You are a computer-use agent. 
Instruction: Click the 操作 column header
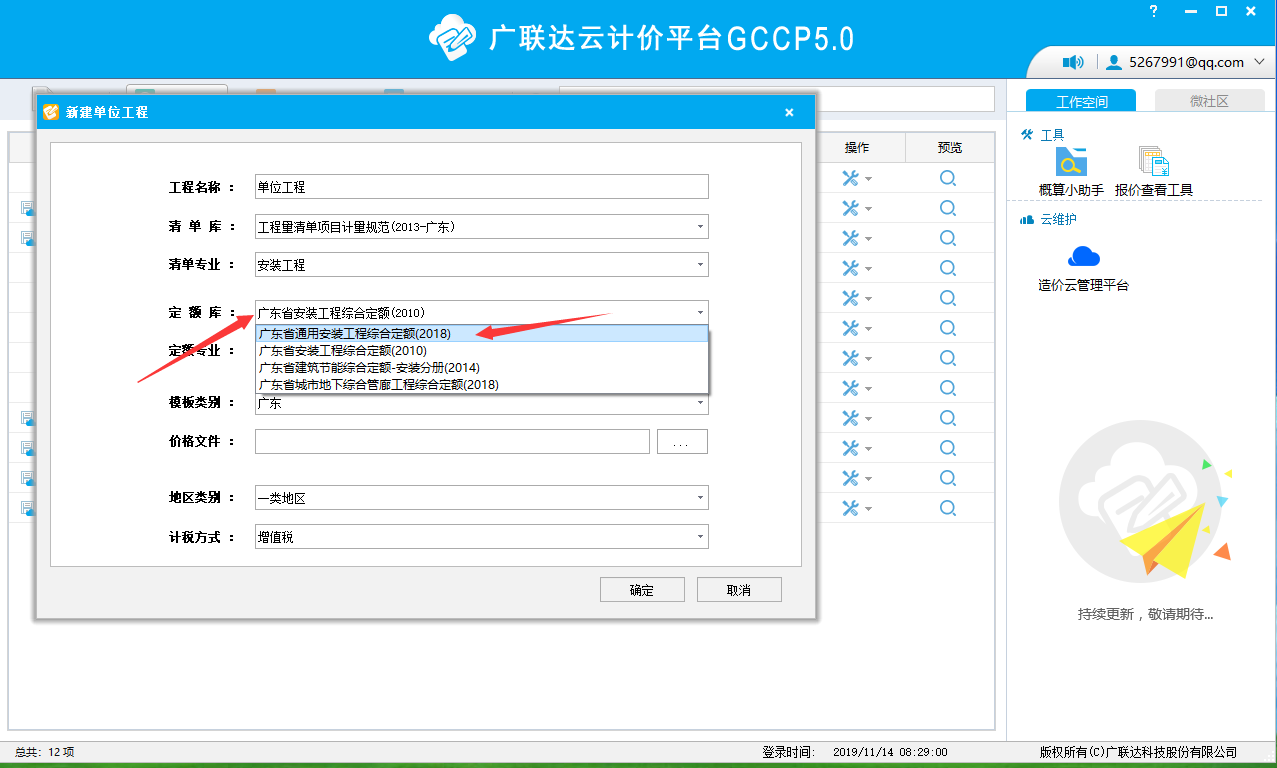coord(857,148)
